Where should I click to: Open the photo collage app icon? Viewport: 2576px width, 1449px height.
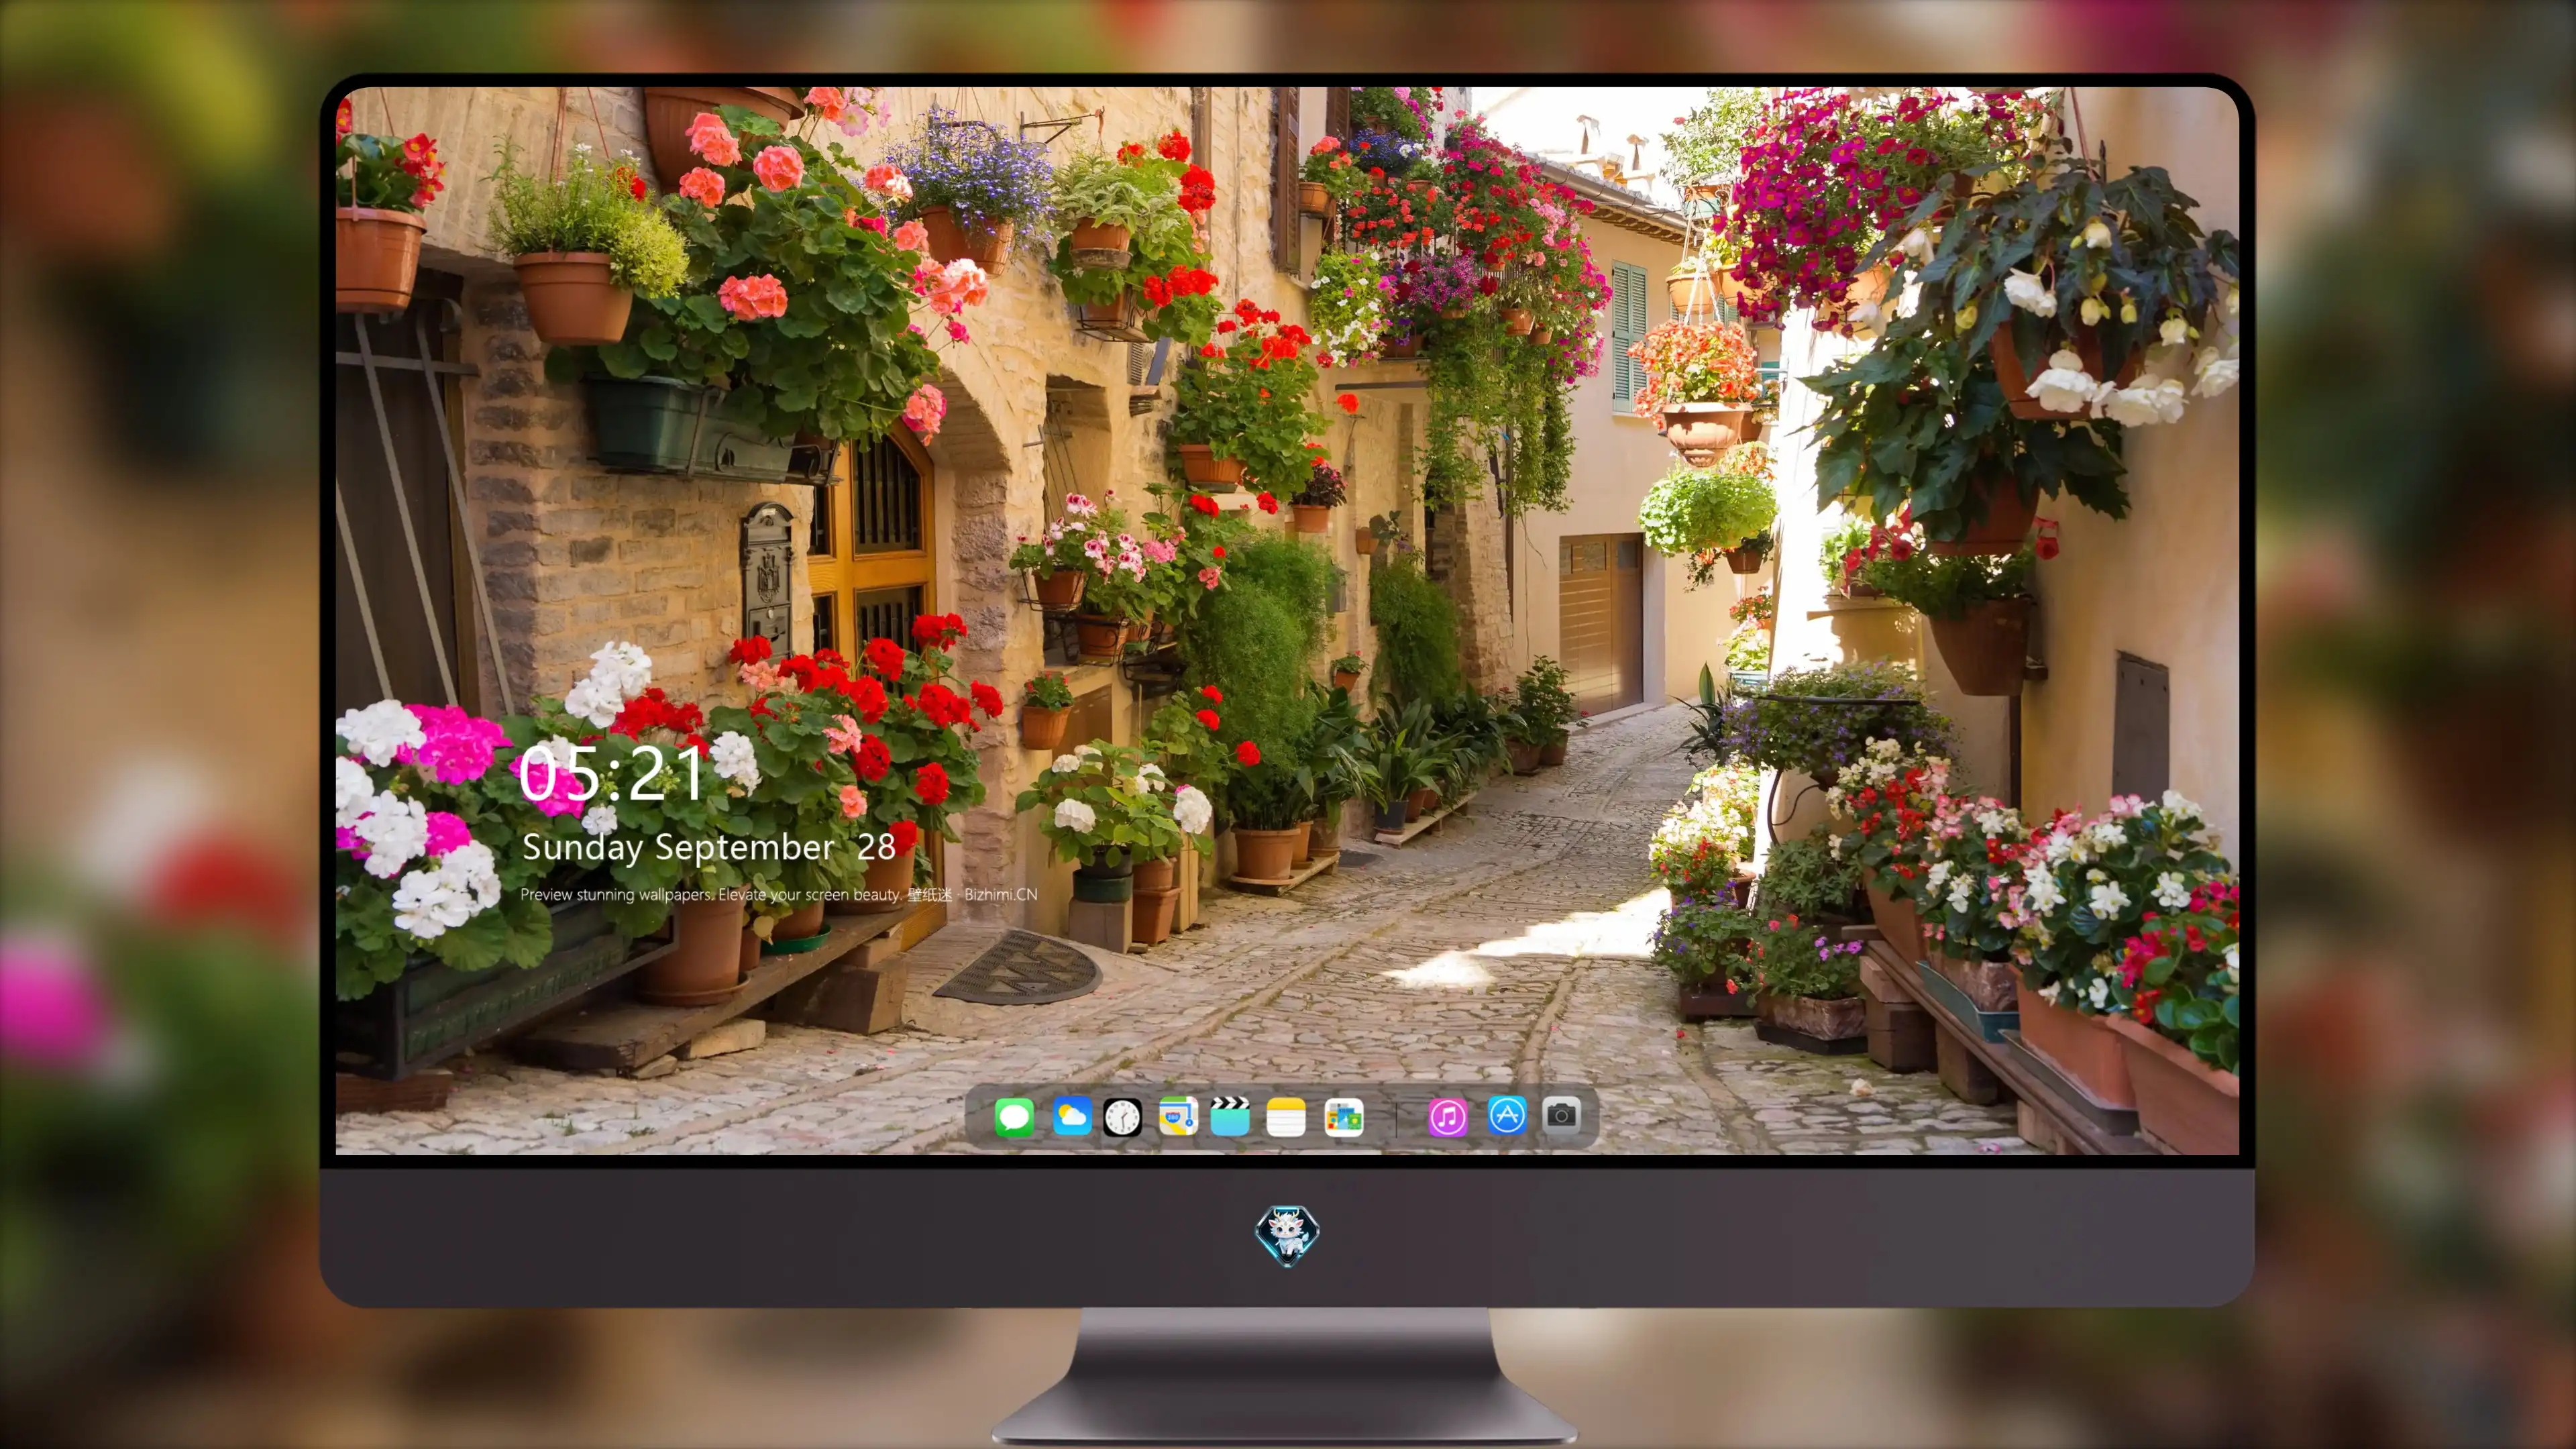click(1343, 1117)
